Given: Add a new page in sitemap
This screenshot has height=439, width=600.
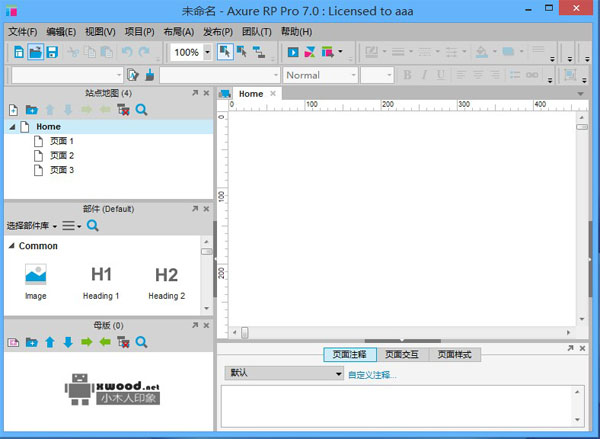Looking at the screenshot, I should (x=13, y=110).
